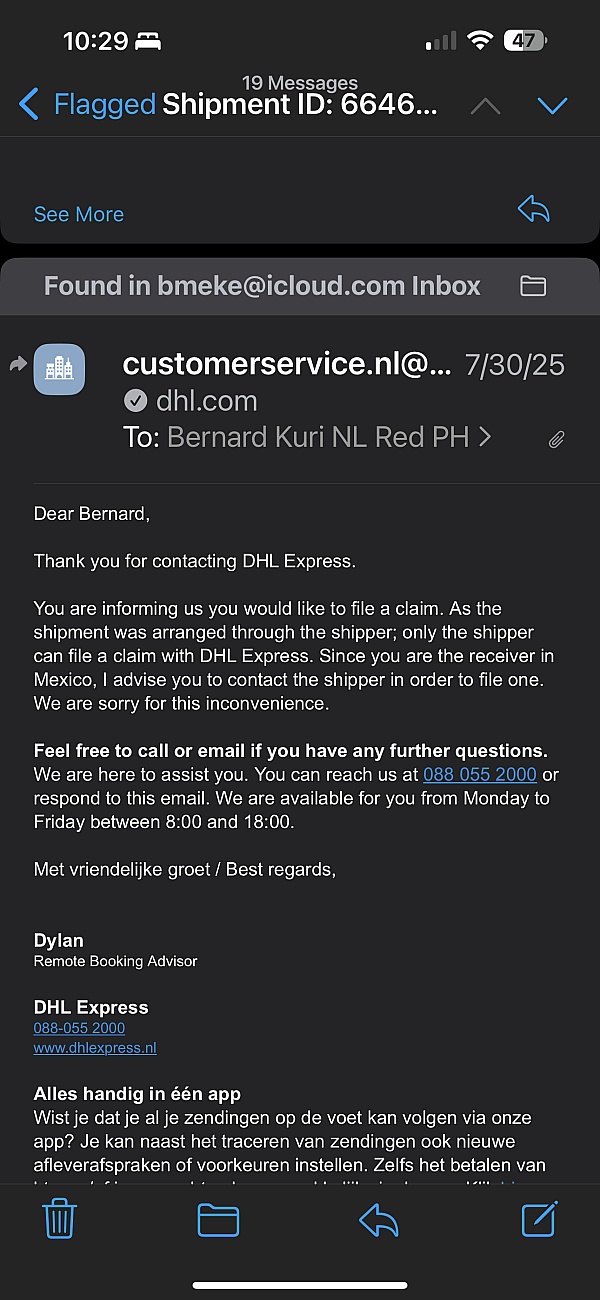Tap the customerservice.nl sender address

(x=286, y=365)
